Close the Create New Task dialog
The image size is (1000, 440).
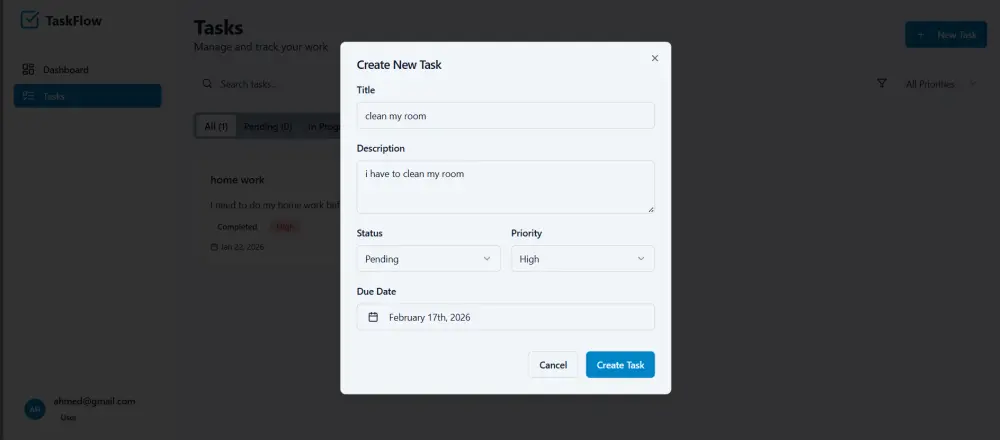[654, 58]
